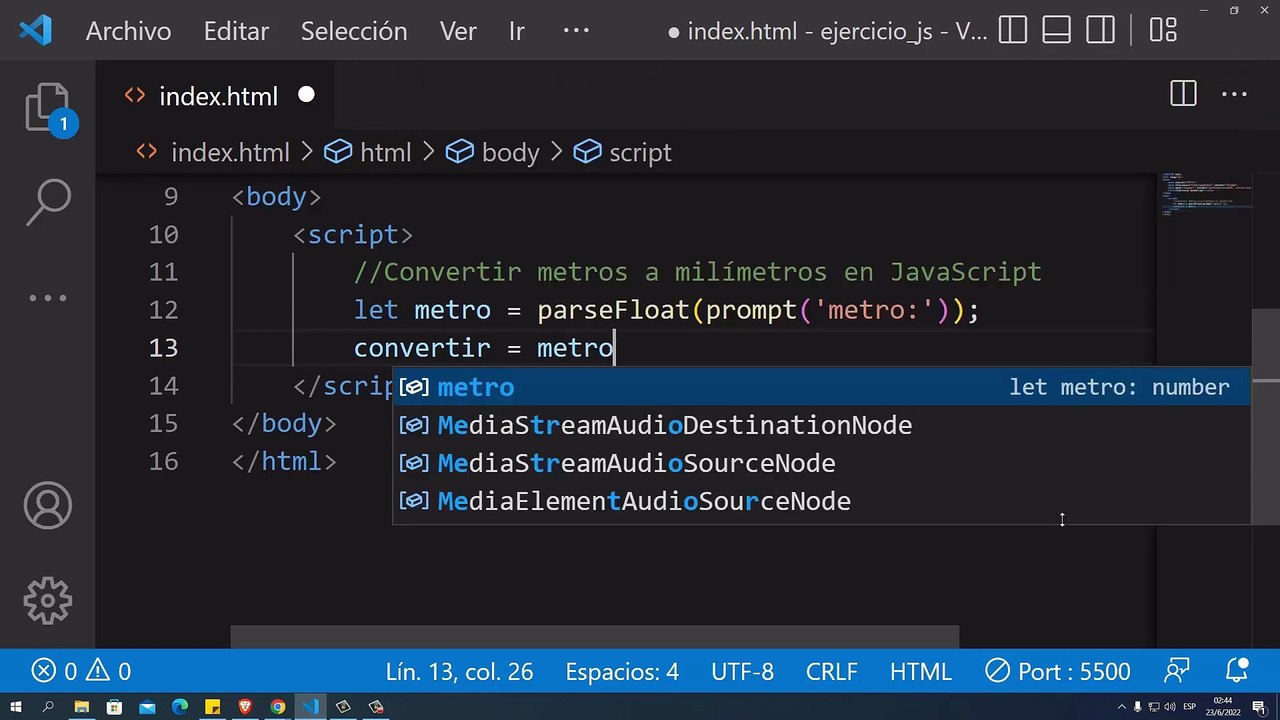This screenshot has width=1280, height=720.
Task: Click the 'let metro: number' detail text
Action: [1119, 387]
